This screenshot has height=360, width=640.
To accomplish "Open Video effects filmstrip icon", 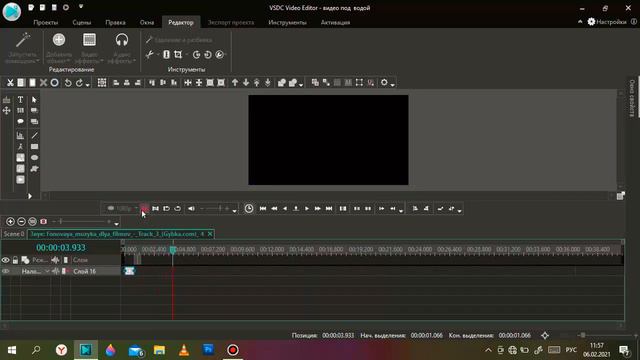I will pyautogui.click(x=89, y=40).
